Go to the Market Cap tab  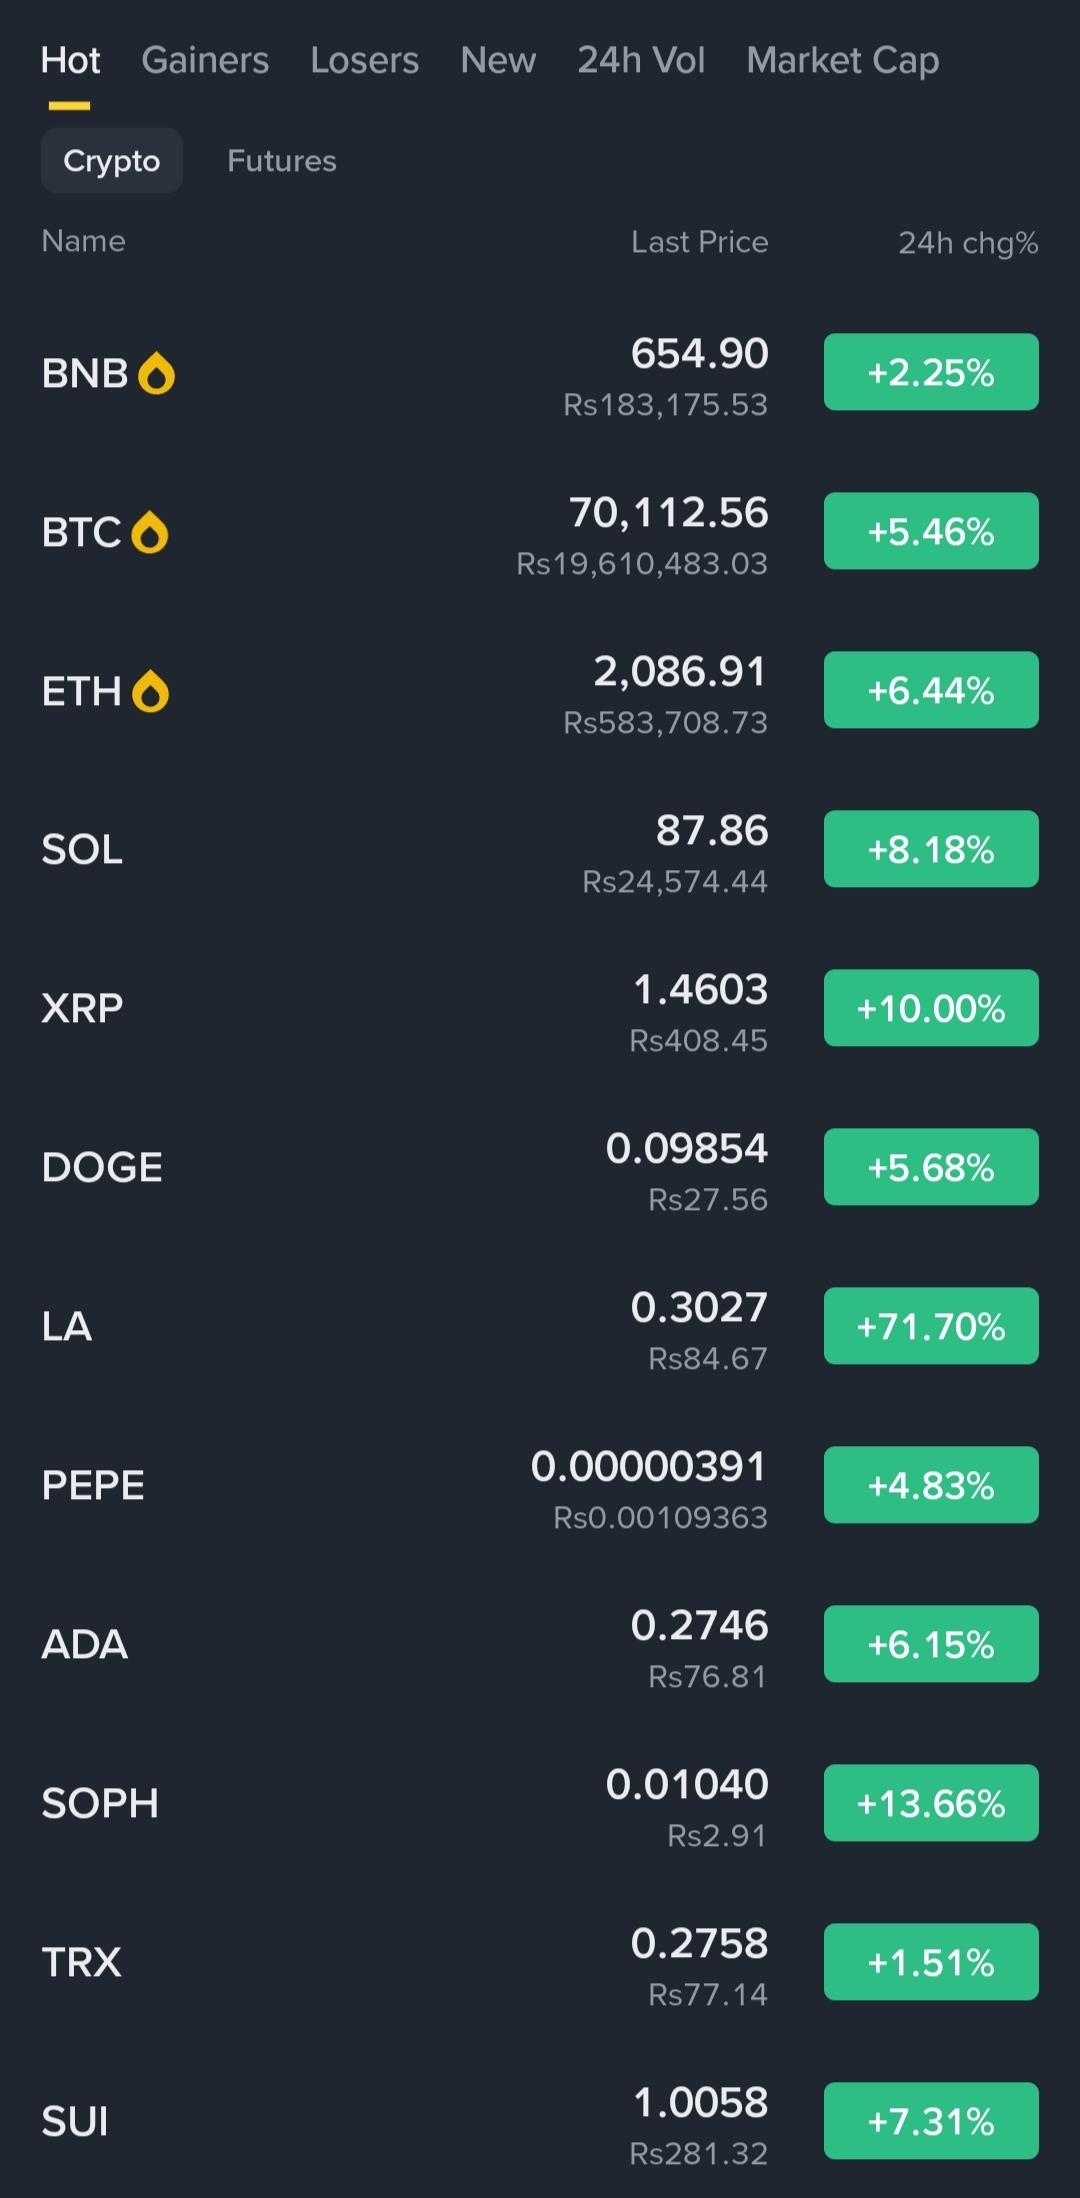[842, 61]
